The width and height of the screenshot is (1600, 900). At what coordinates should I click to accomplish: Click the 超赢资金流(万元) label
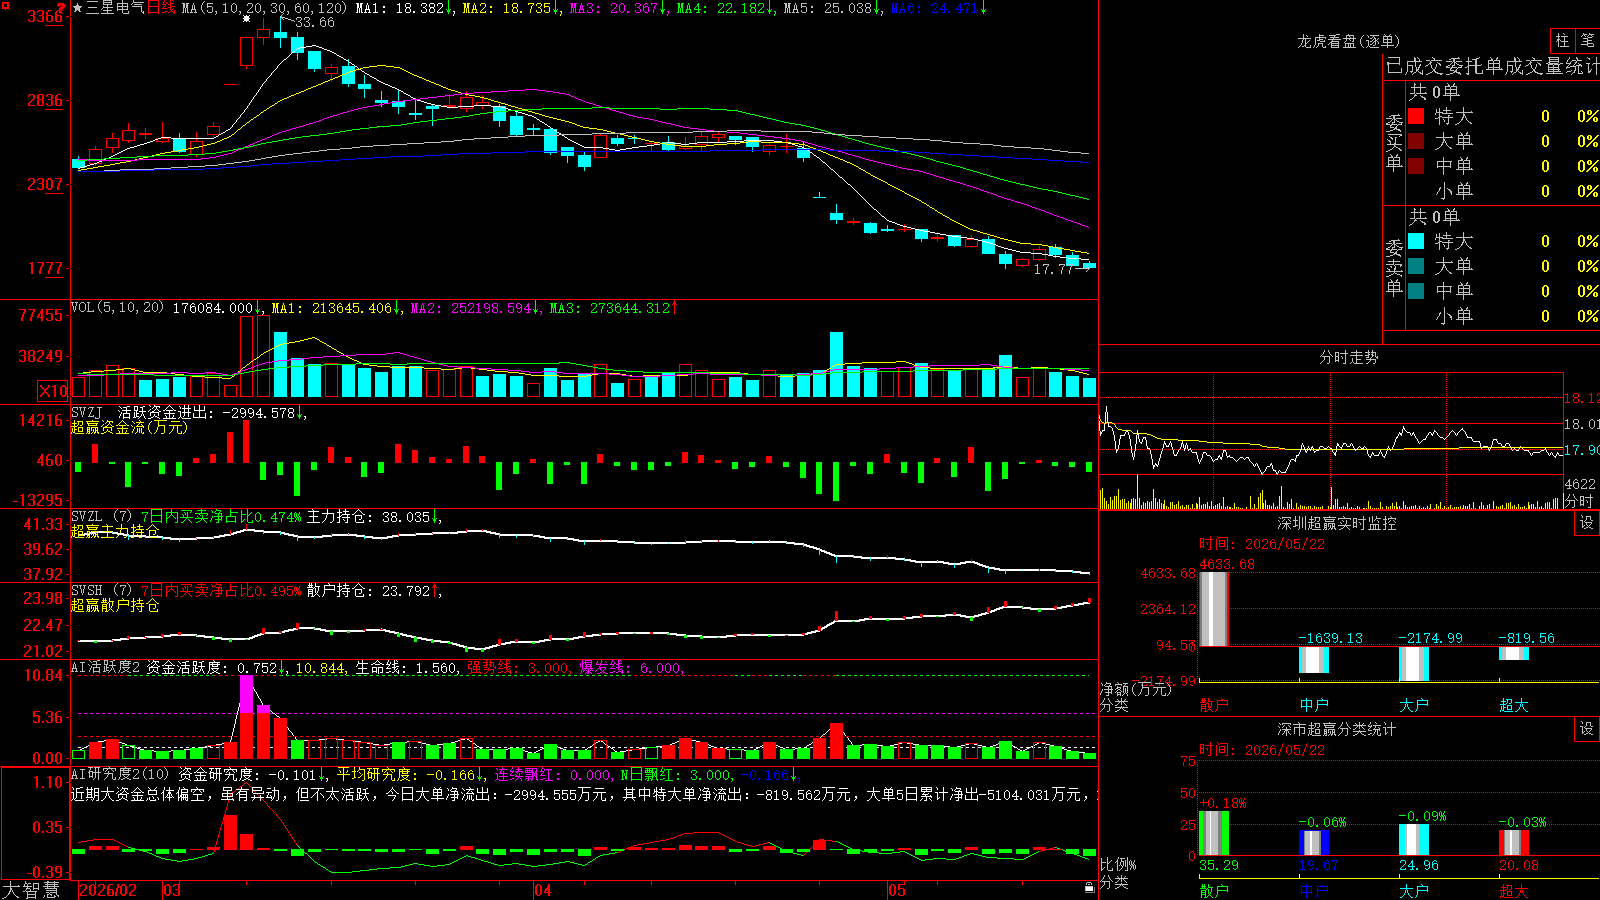coord(129,427)
